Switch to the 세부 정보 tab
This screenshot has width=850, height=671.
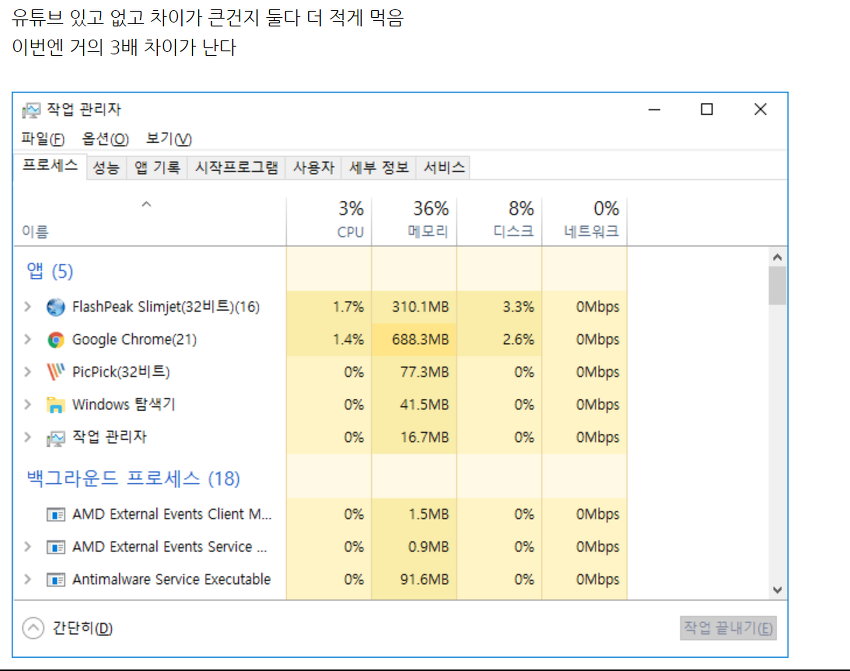click(x=379, y=167)
